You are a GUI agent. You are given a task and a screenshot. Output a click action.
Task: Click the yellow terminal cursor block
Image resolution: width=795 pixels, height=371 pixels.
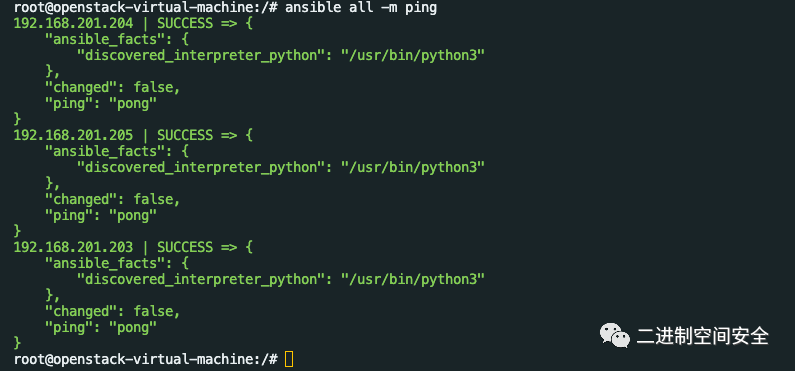tap(289, 359)
